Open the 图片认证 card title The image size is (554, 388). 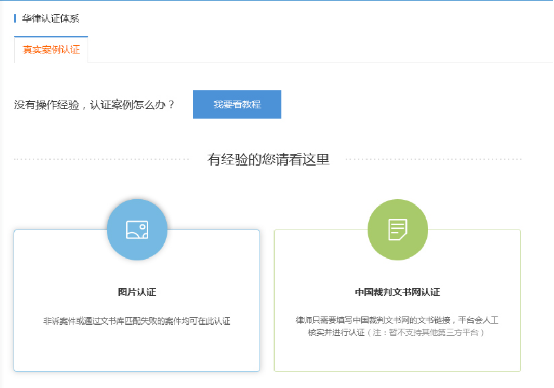coord(137,292)
